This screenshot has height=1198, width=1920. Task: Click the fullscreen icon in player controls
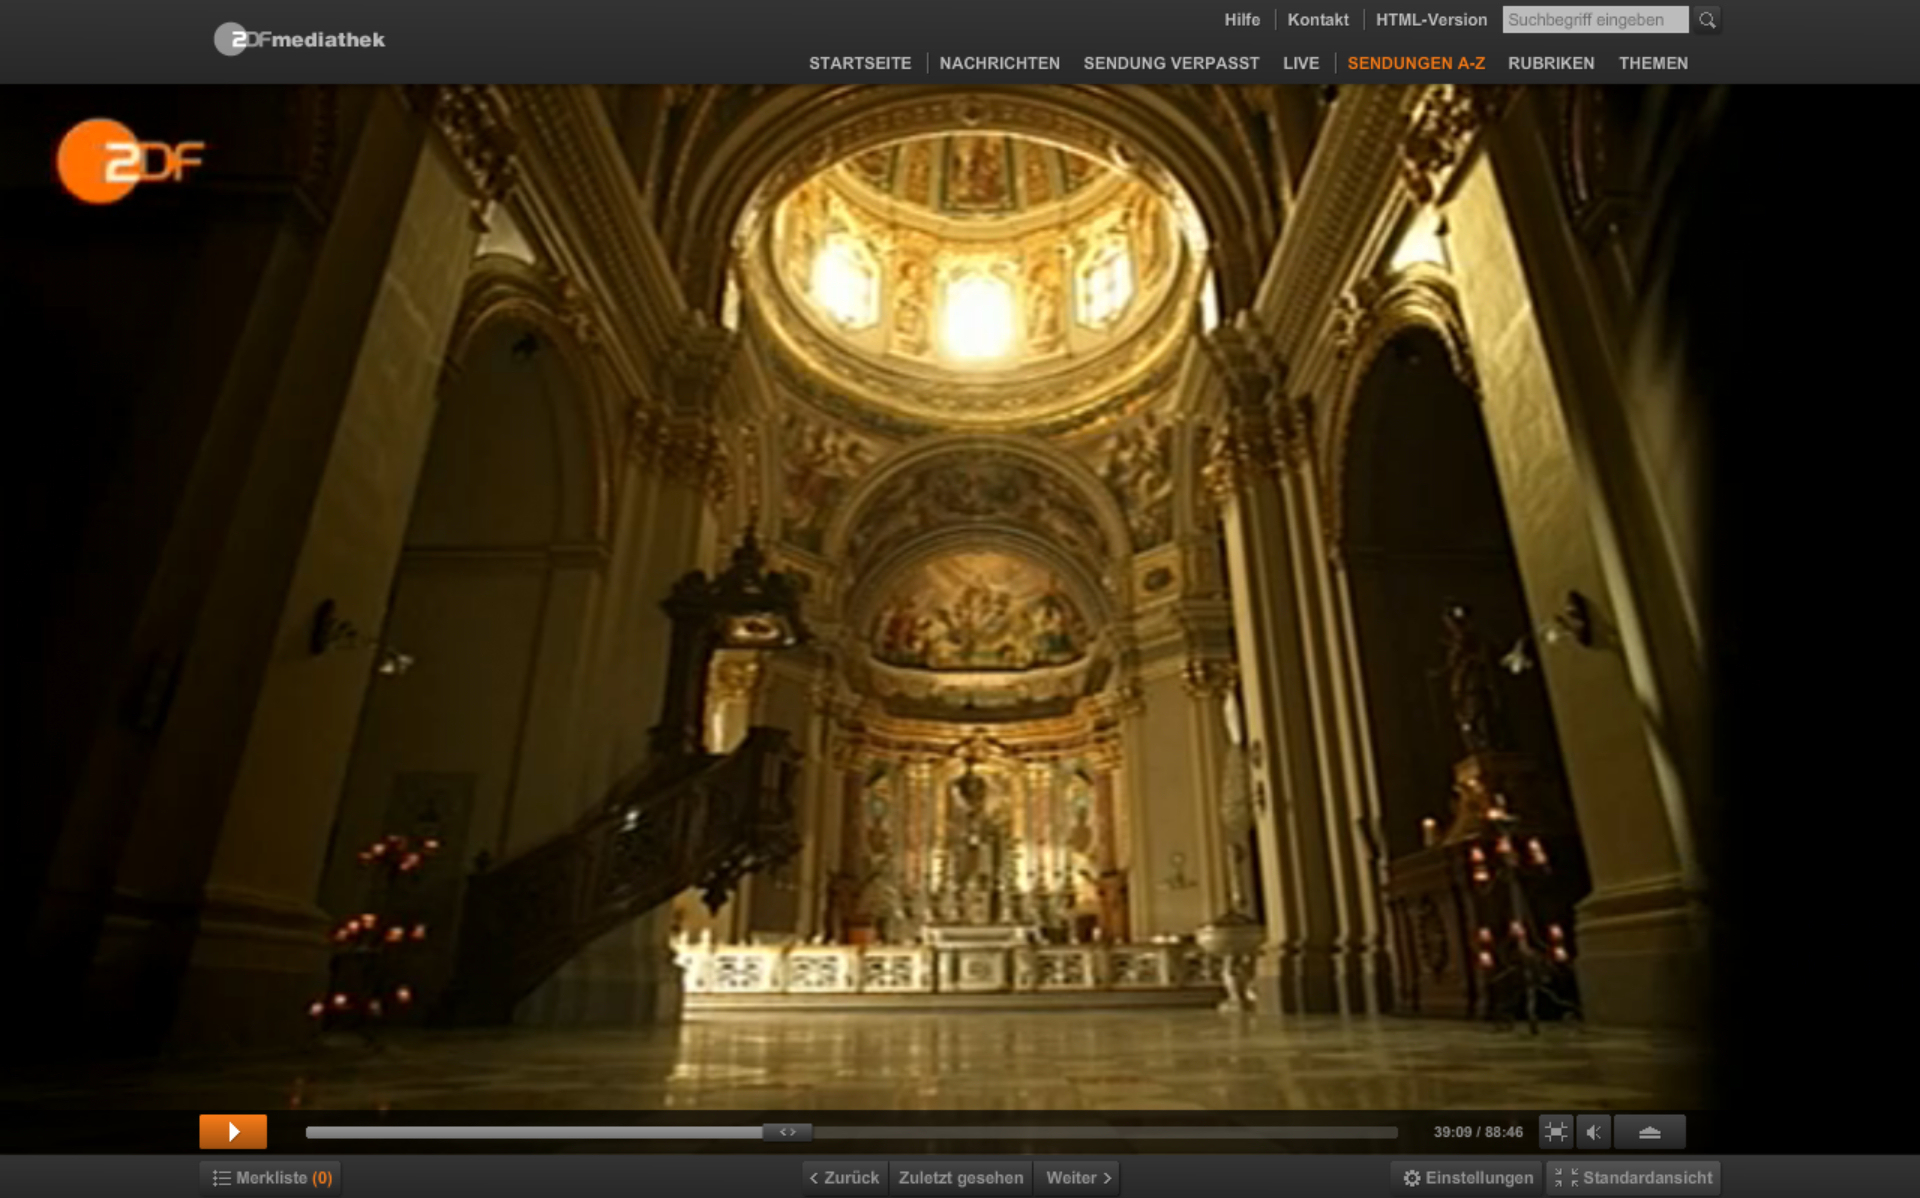pos(1555,1132)
